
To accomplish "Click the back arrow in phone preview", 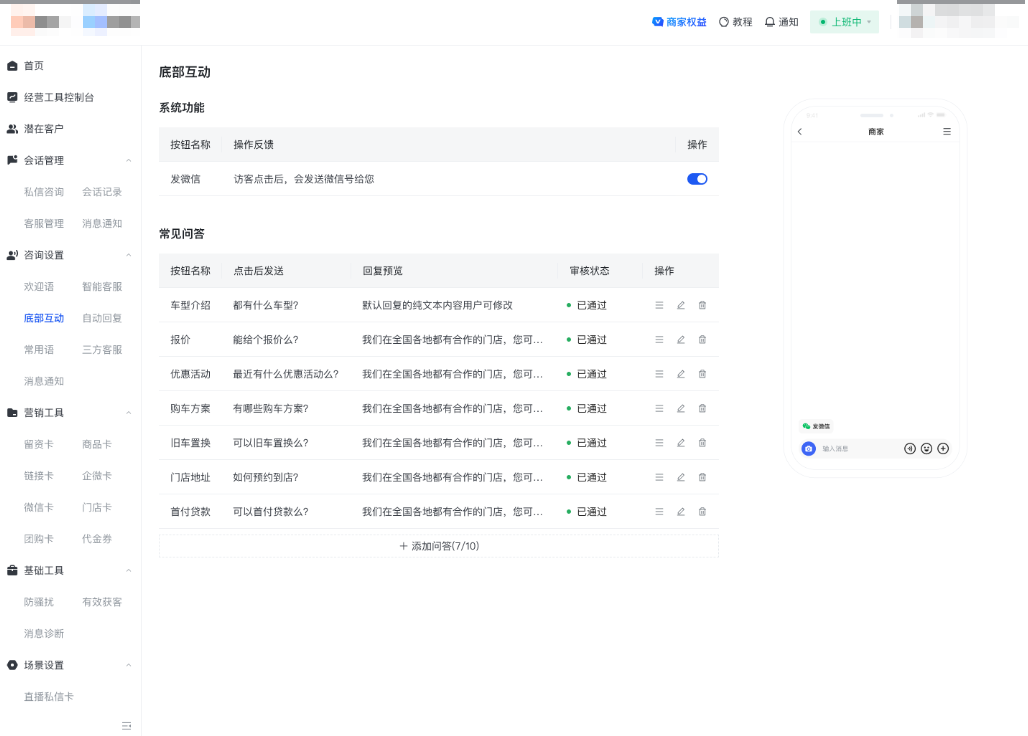I will [x=799, y=131].
